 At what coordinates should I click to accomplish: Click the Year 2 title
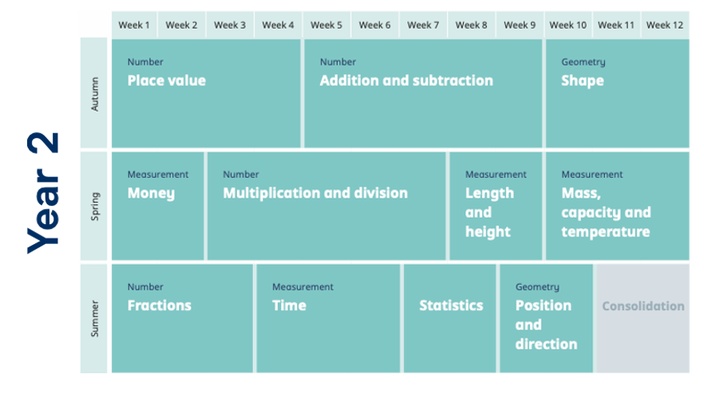(x=43, y=193)
